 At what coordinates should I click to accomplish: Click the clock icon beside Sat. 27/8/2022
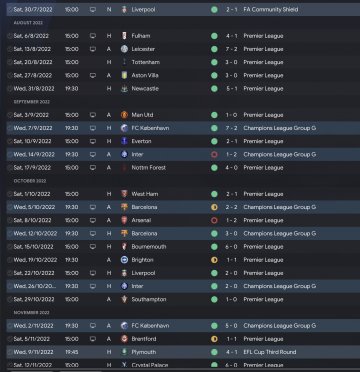coord(10,75)
